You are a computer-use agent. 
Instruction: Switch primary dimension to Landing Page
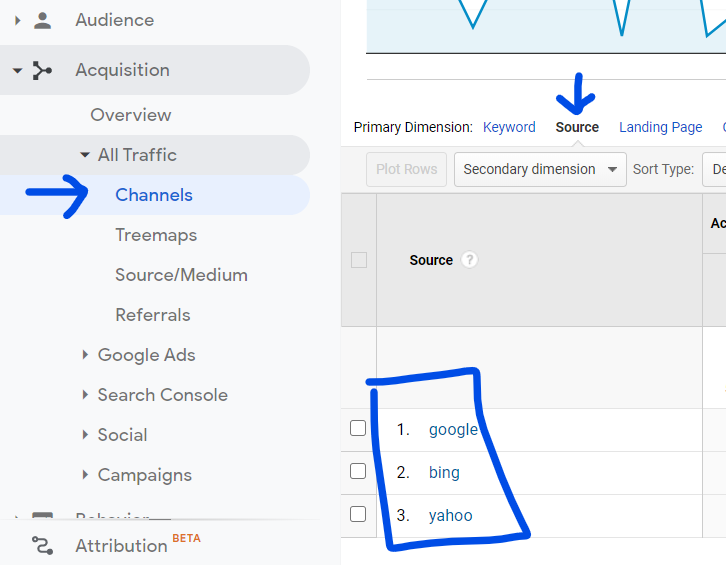tap(661, 127)
